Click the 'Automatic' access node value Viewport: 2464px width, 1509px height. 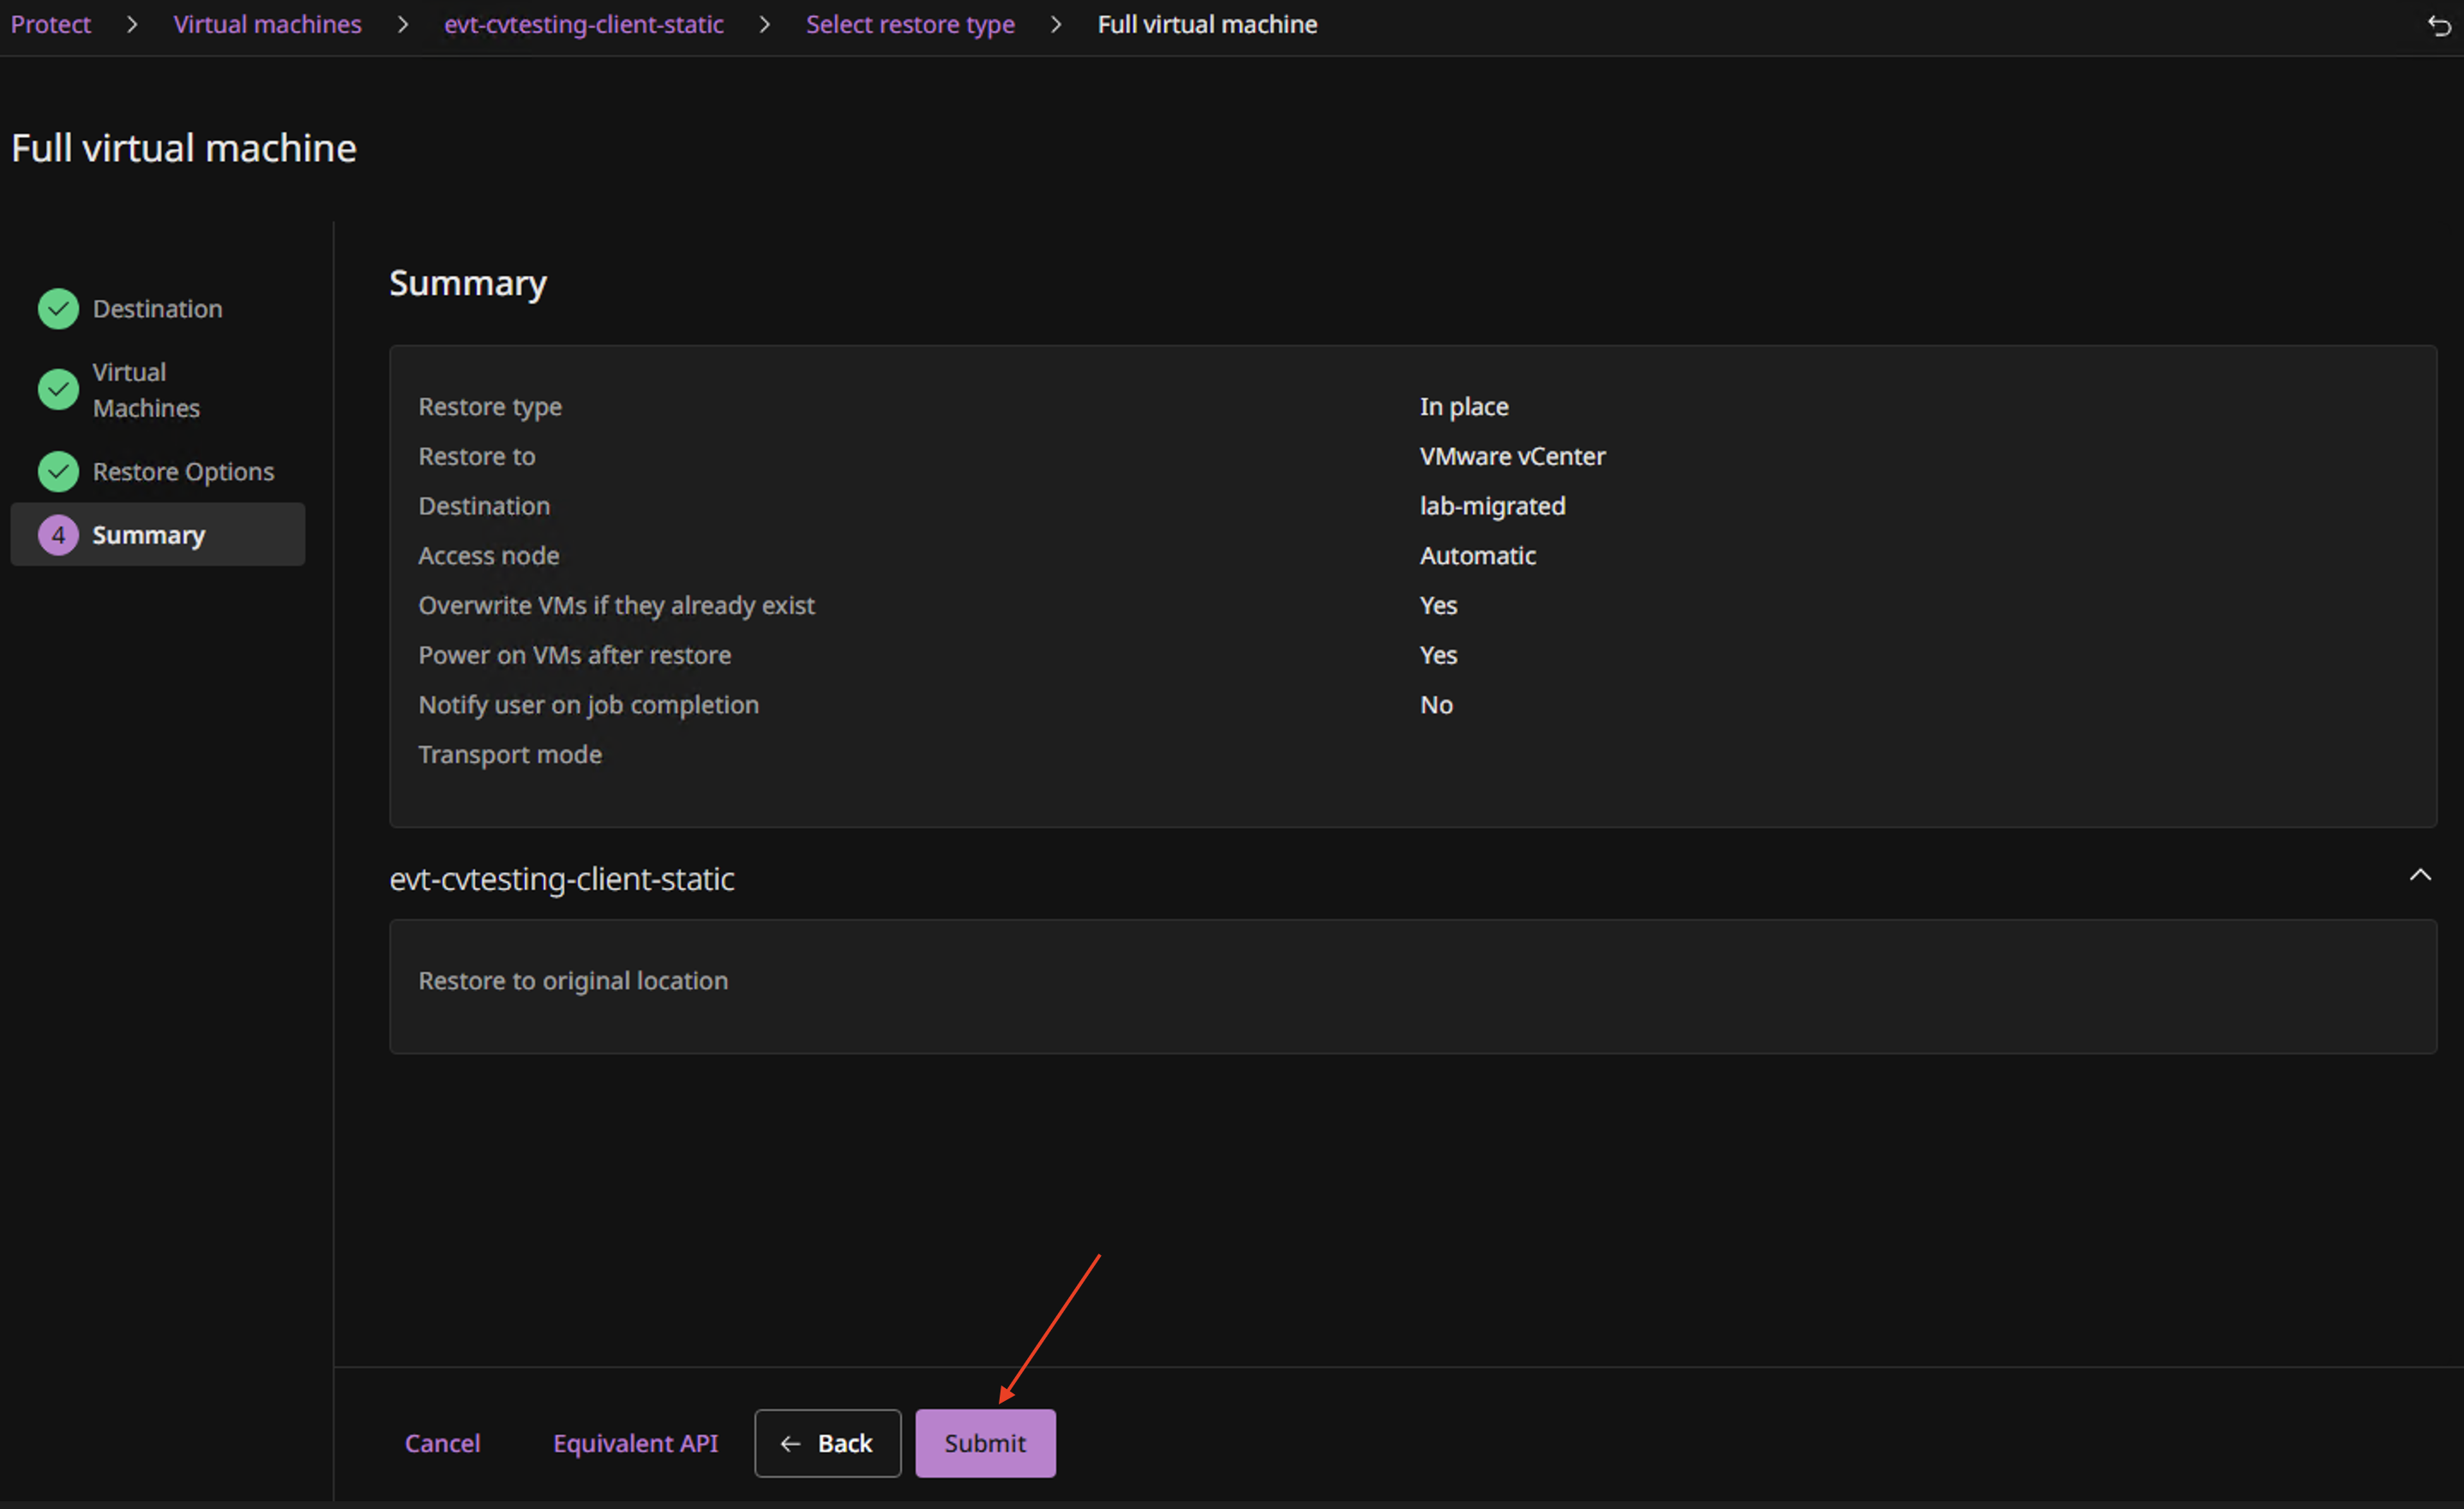[1478, 556]
